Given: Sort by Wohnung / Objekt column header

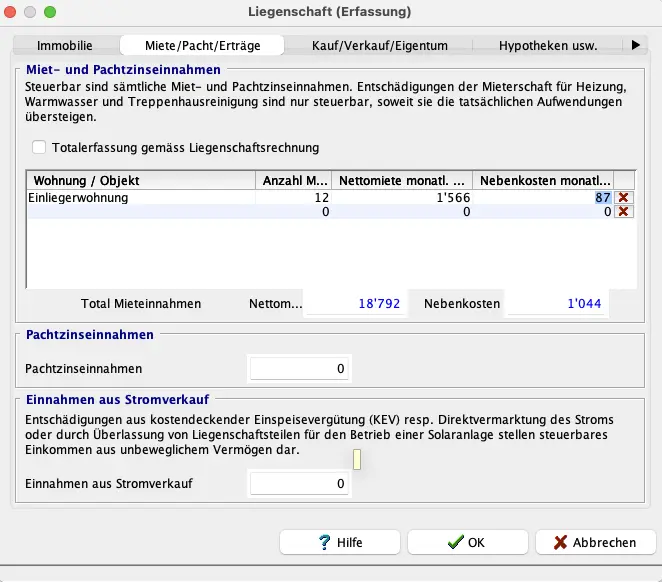Looking at the screenshot, I should [x=140, y=181].
